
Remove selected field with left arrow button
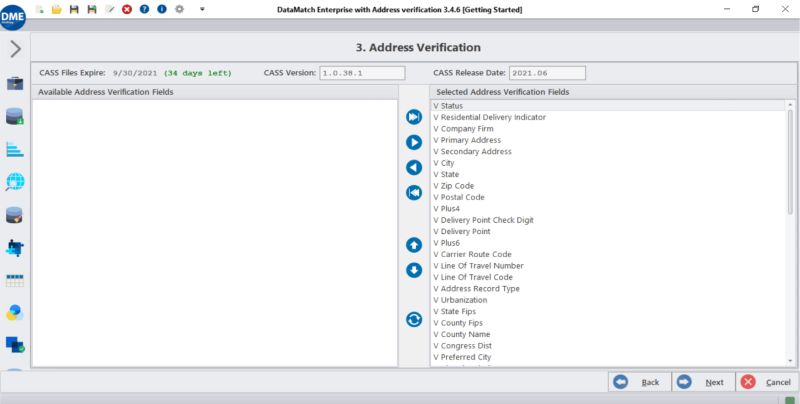pyautogui.click(x=414, y=167)
